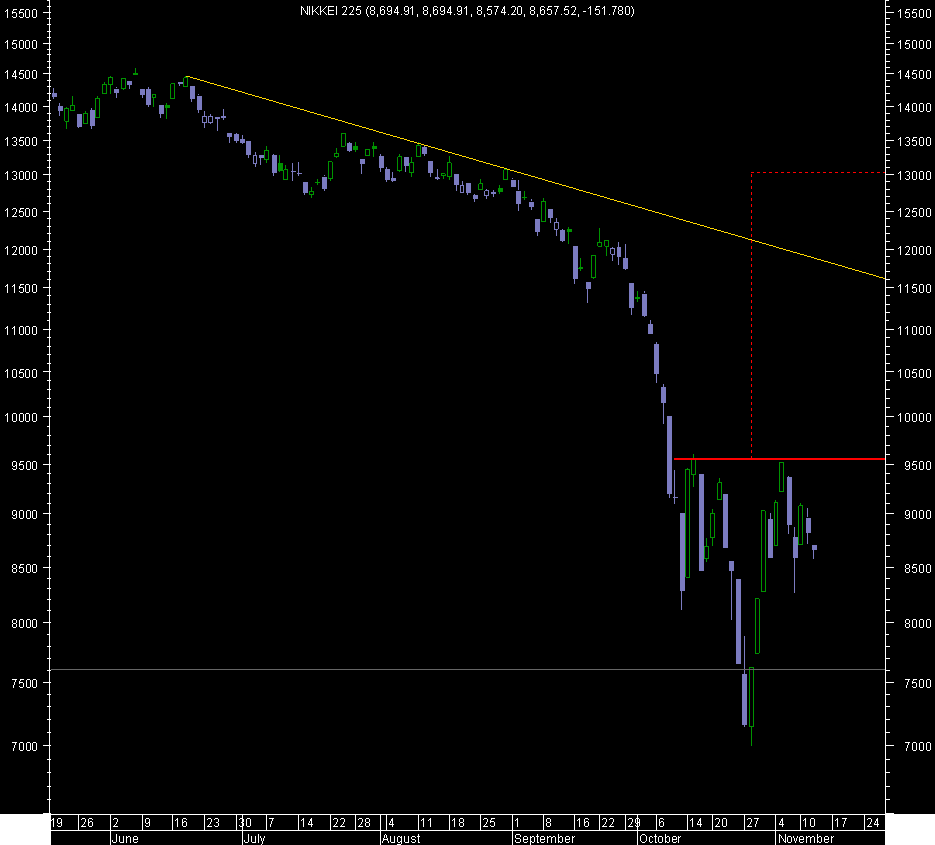Image resolution: width=935 pixels, height=845 pixels.
Task: Click the 7000 label on left price axis
Action: click(x=24, y=747)
